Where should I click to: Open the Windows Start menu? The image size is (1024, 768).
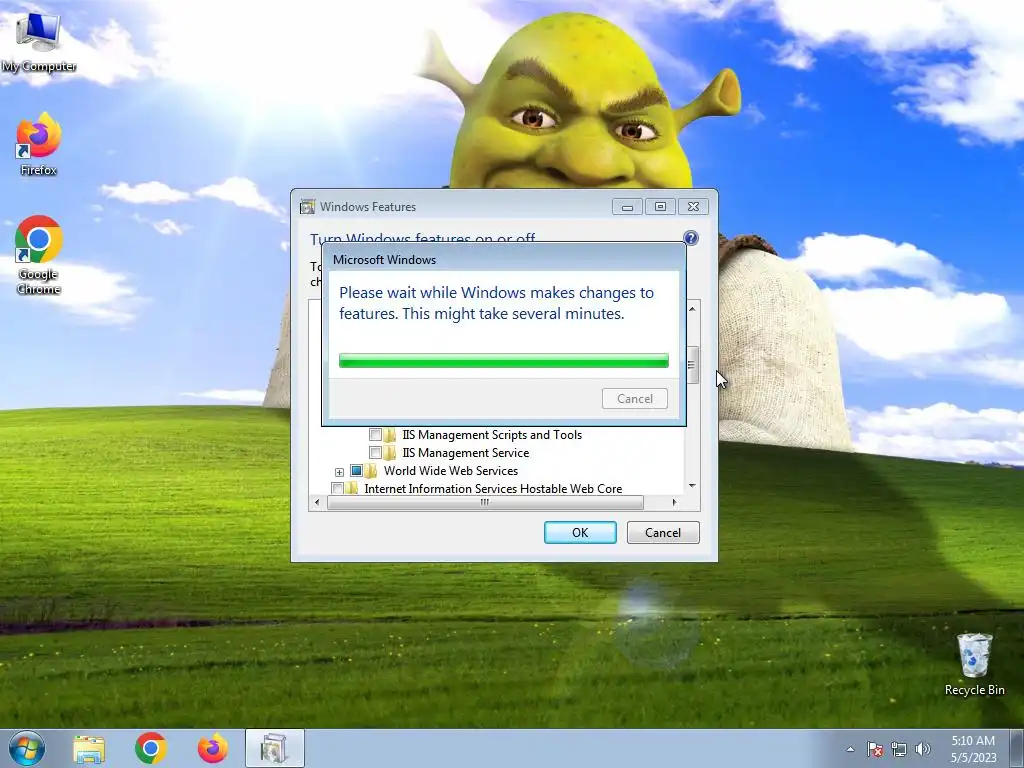[x=27, y=748]
